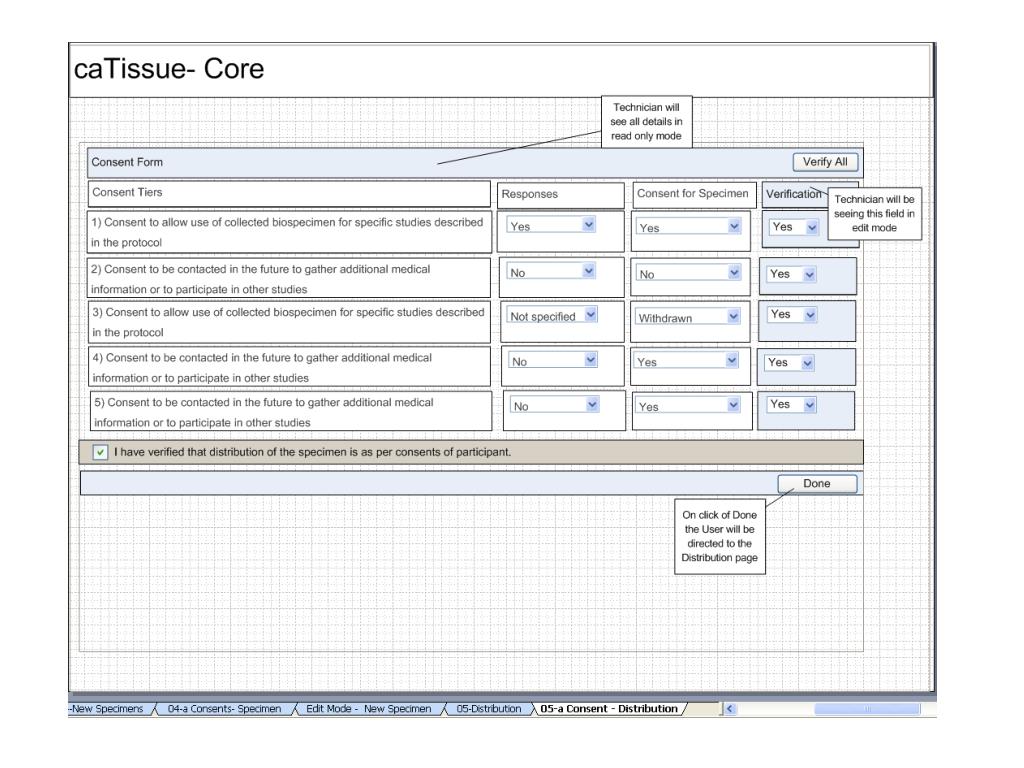
Task: Click the Verify All button
Action: [825, 162]
